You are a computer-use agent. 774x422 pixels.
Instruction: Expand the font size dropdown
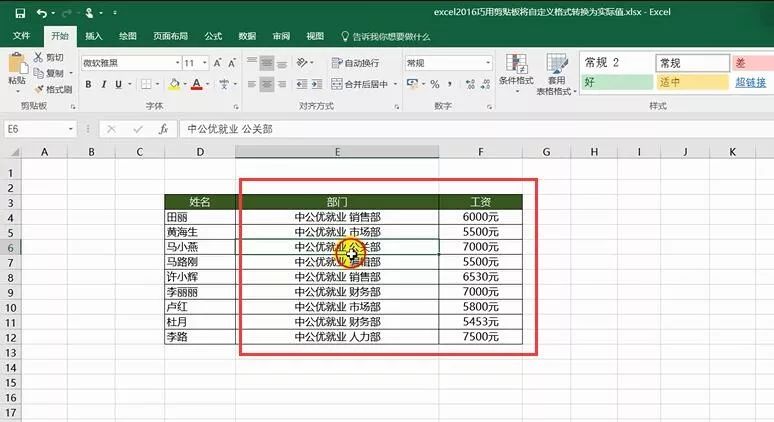(204, 63)
